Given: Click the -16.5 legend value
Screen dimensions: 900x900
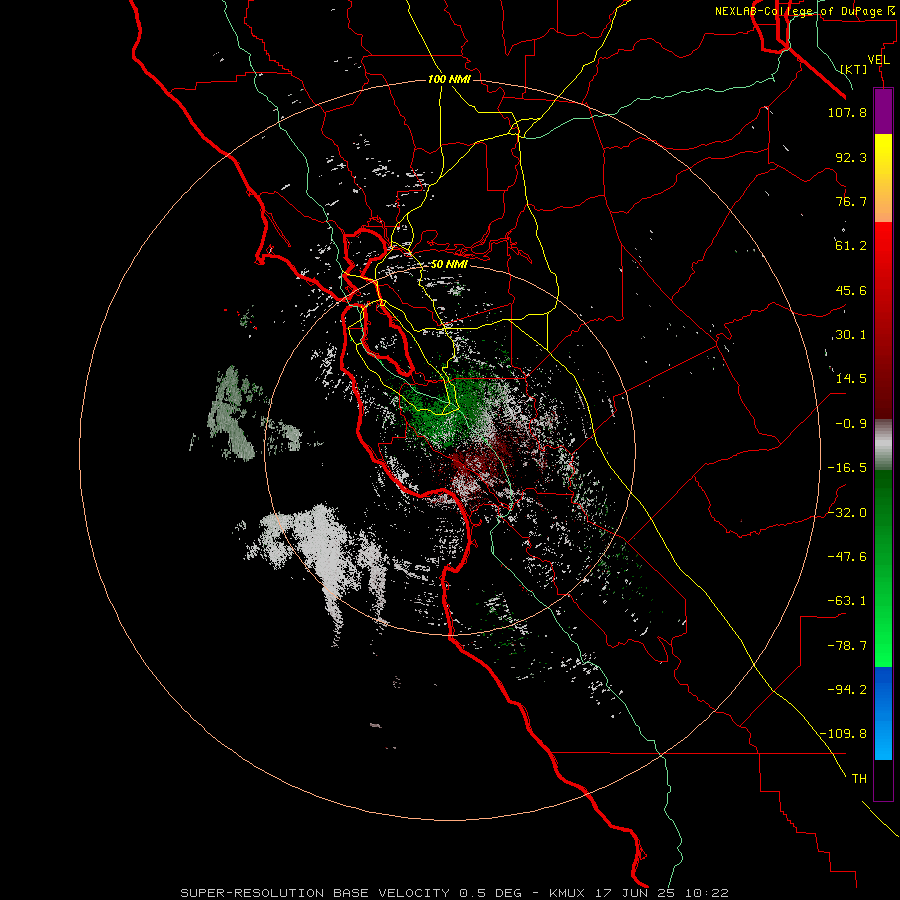Looking at the screenshot, I should (847, 468).
